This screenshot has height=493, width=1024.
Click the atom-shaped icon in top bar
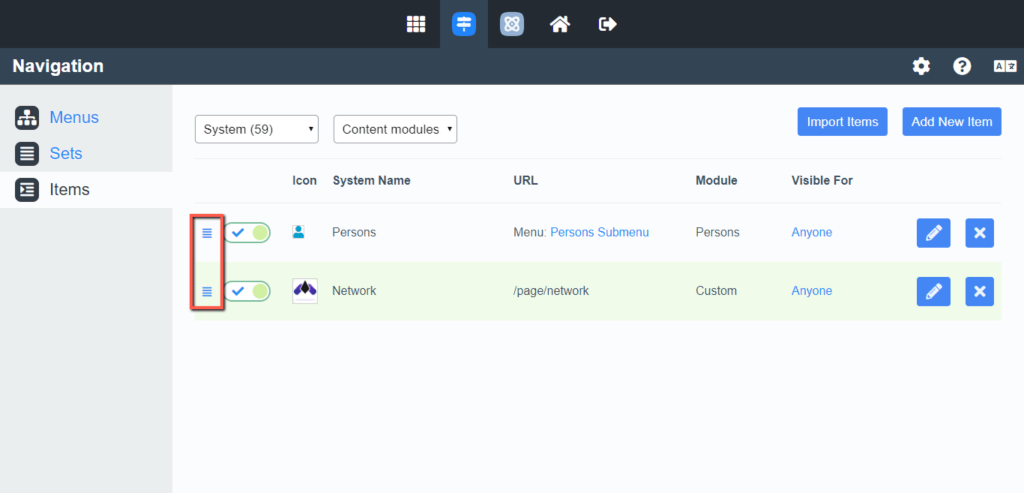(x=512, y=24)
